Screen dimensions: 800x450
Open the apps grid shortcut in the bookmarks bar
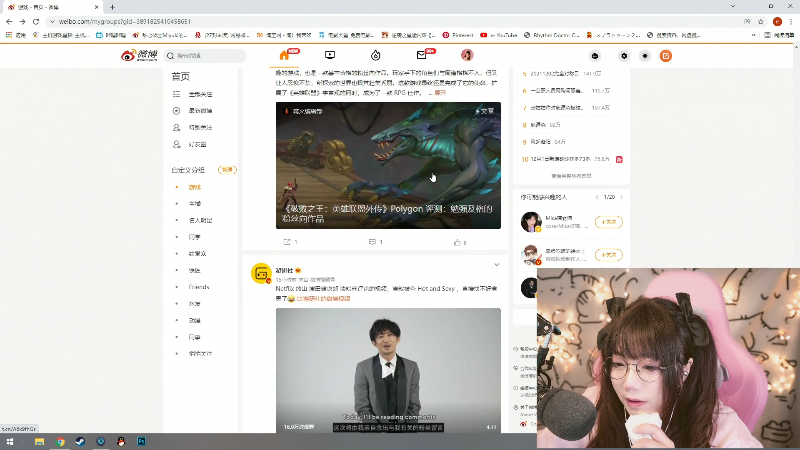point(16,35)
